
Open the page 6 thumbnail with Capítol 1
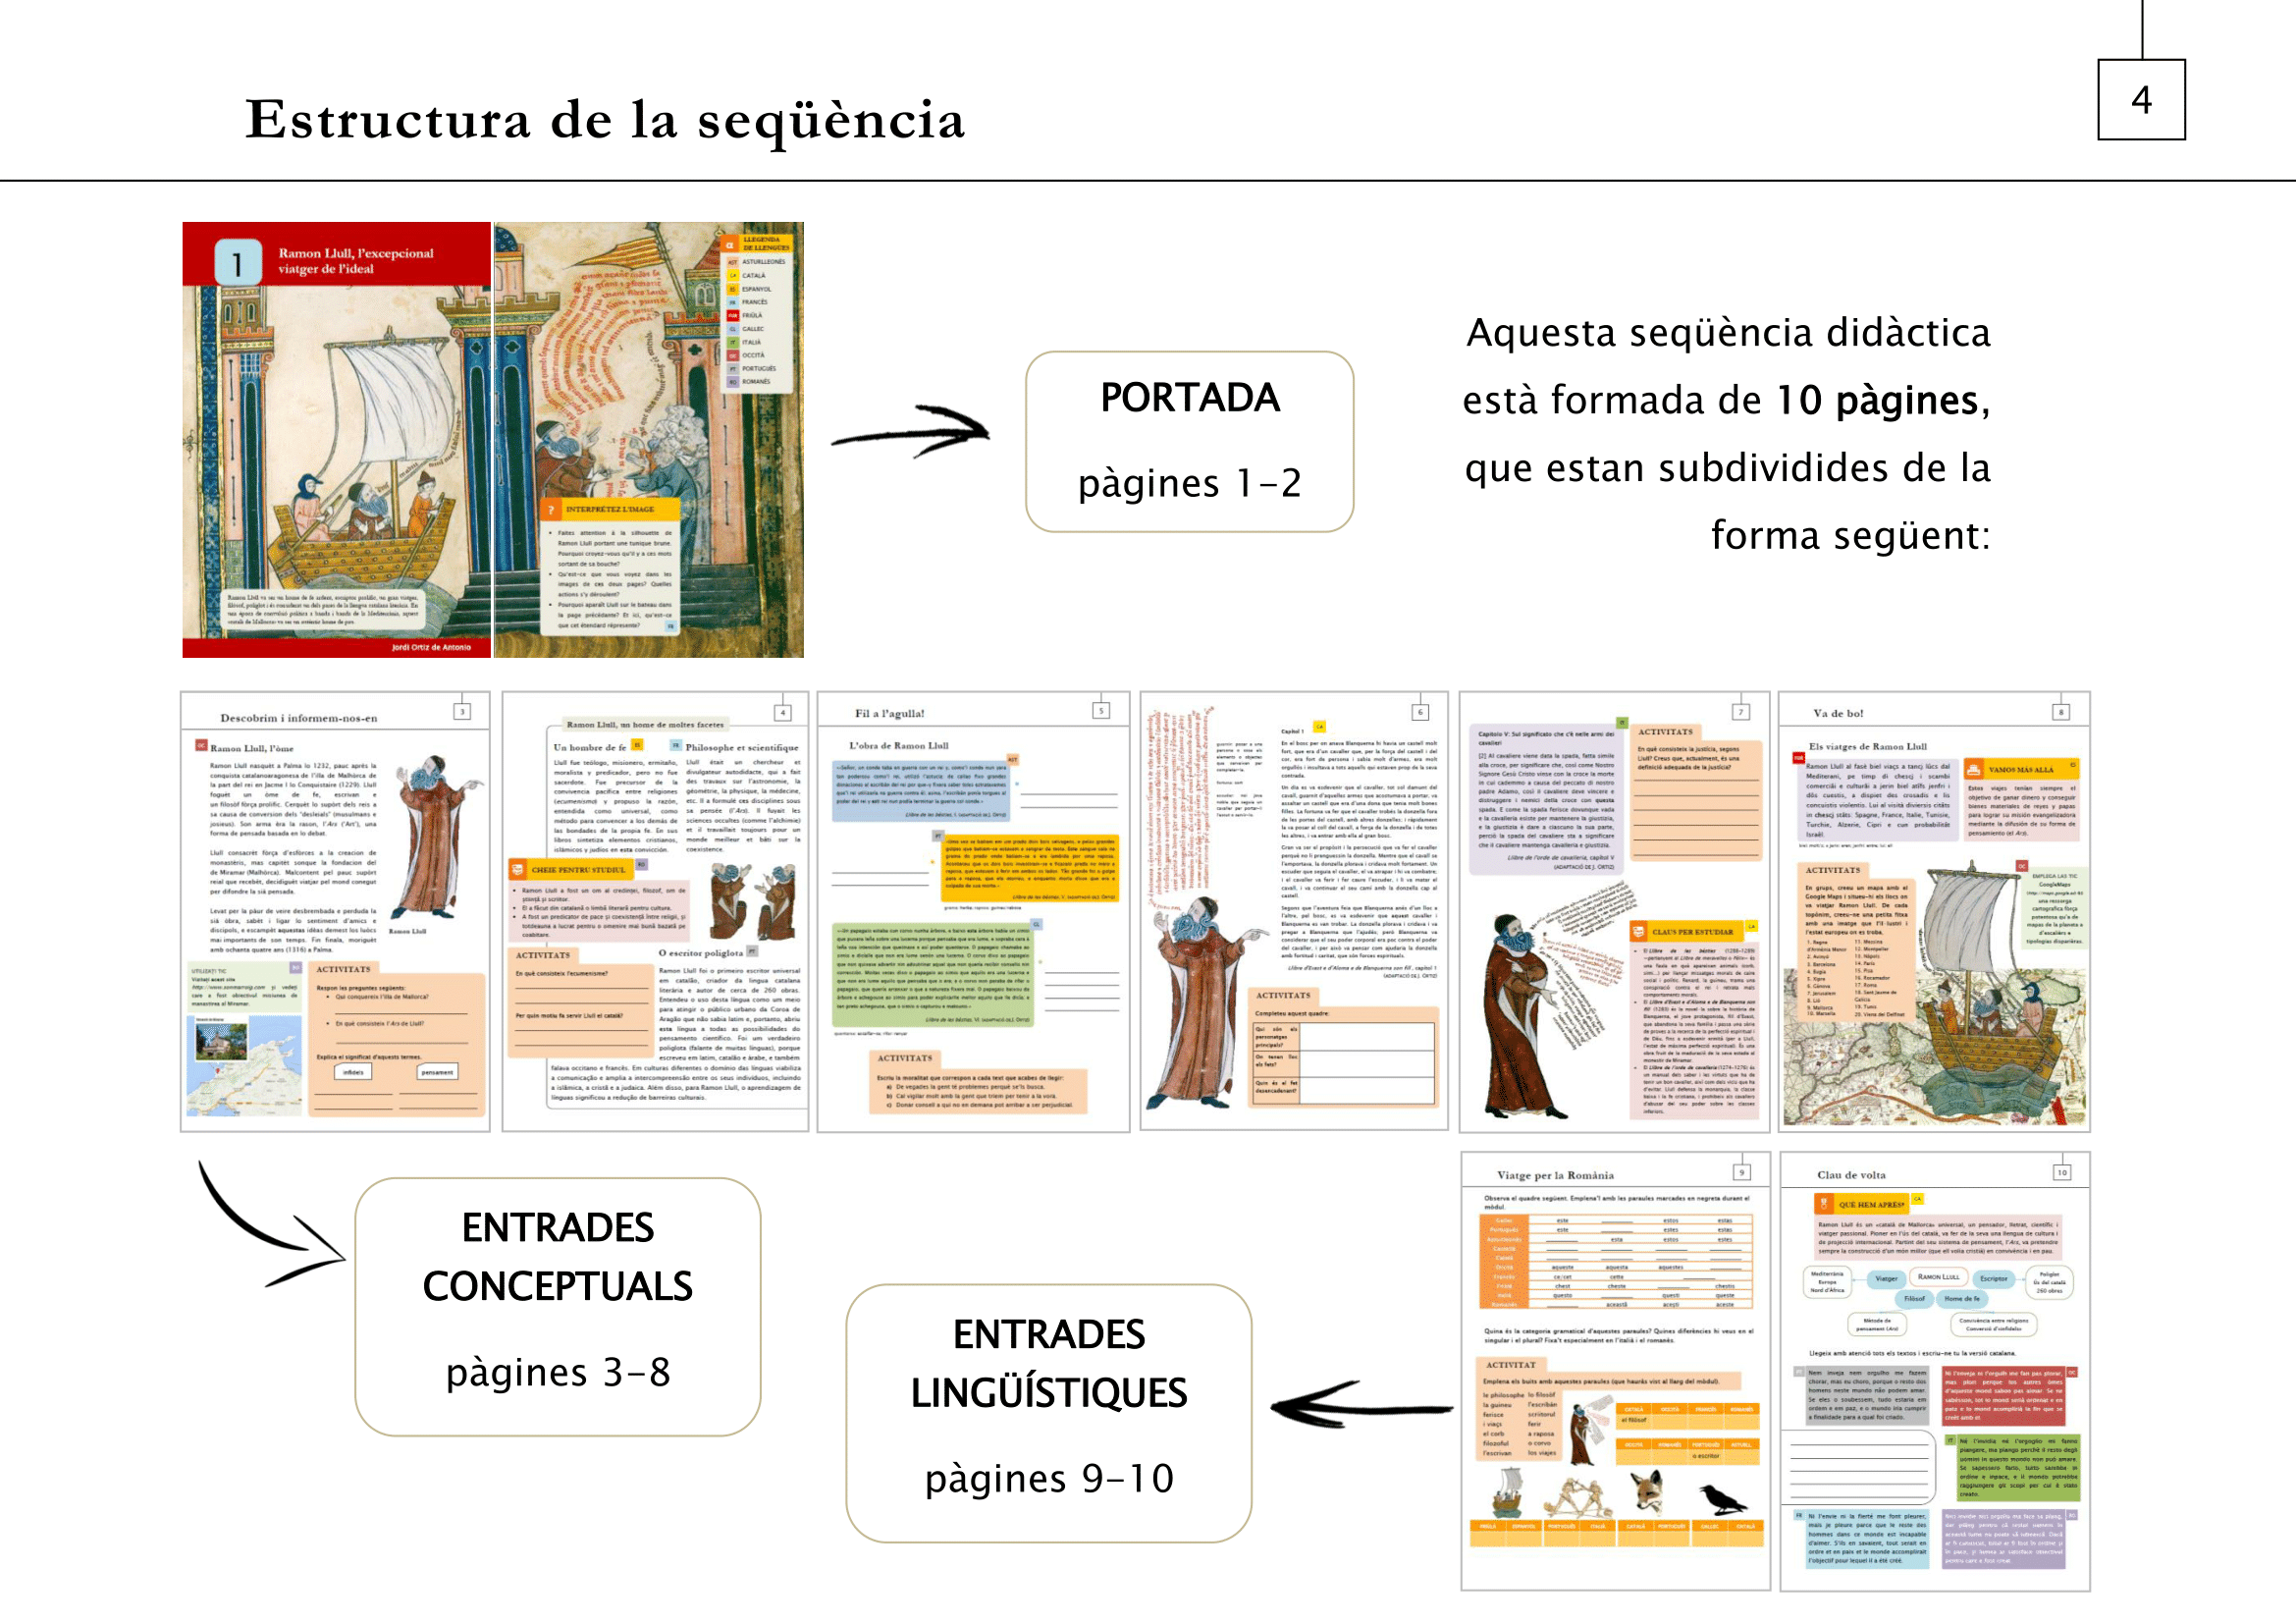pos(1294,912)
